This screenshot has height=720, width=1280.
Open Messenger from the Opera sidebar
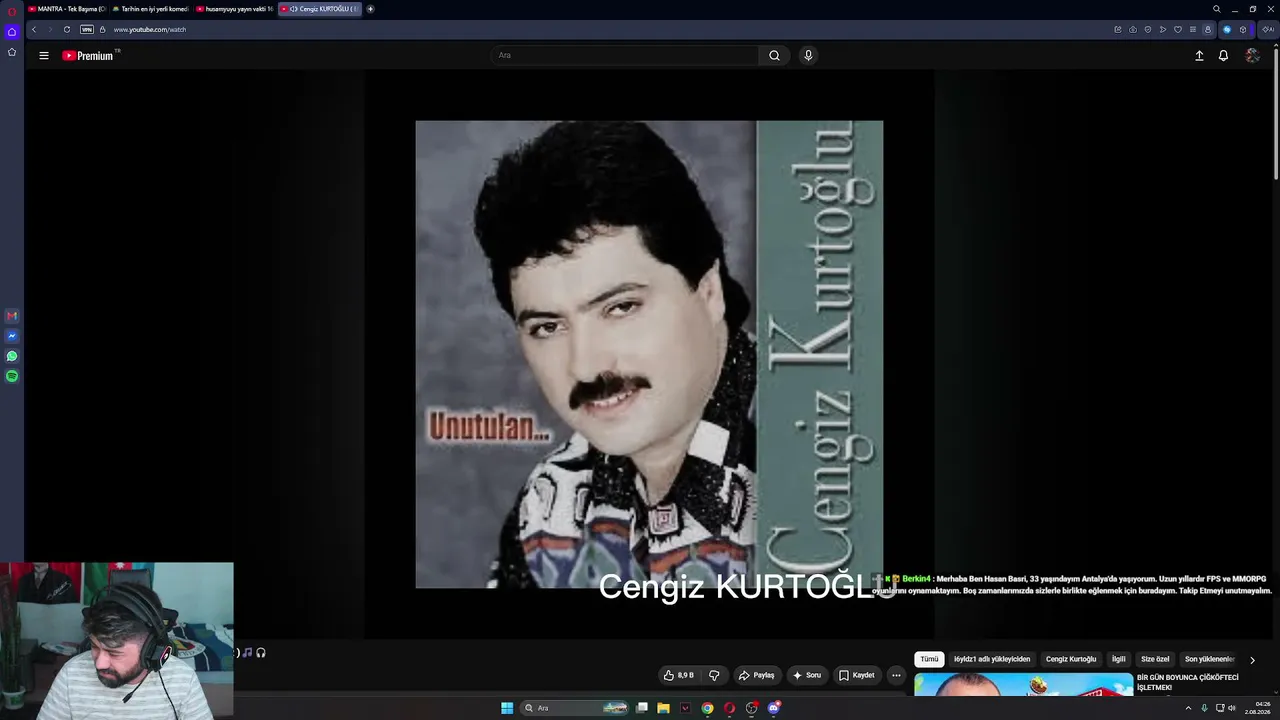click(12, 336)
